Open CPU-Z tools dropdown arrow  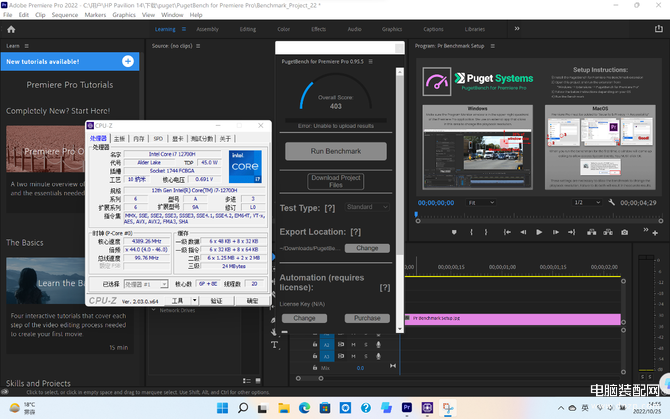click(x=194, y=301)
